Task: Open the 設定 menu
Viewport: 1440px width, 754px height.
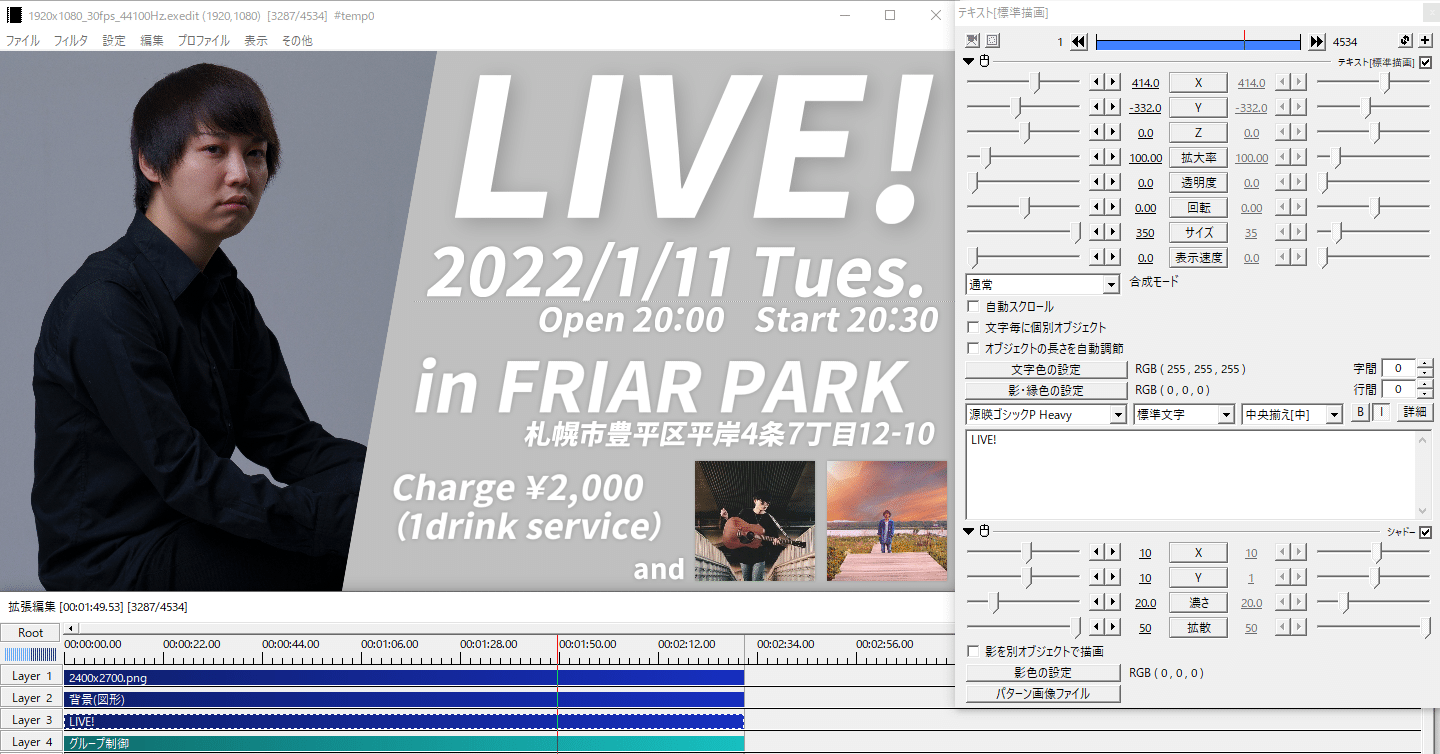Action: 114,41
